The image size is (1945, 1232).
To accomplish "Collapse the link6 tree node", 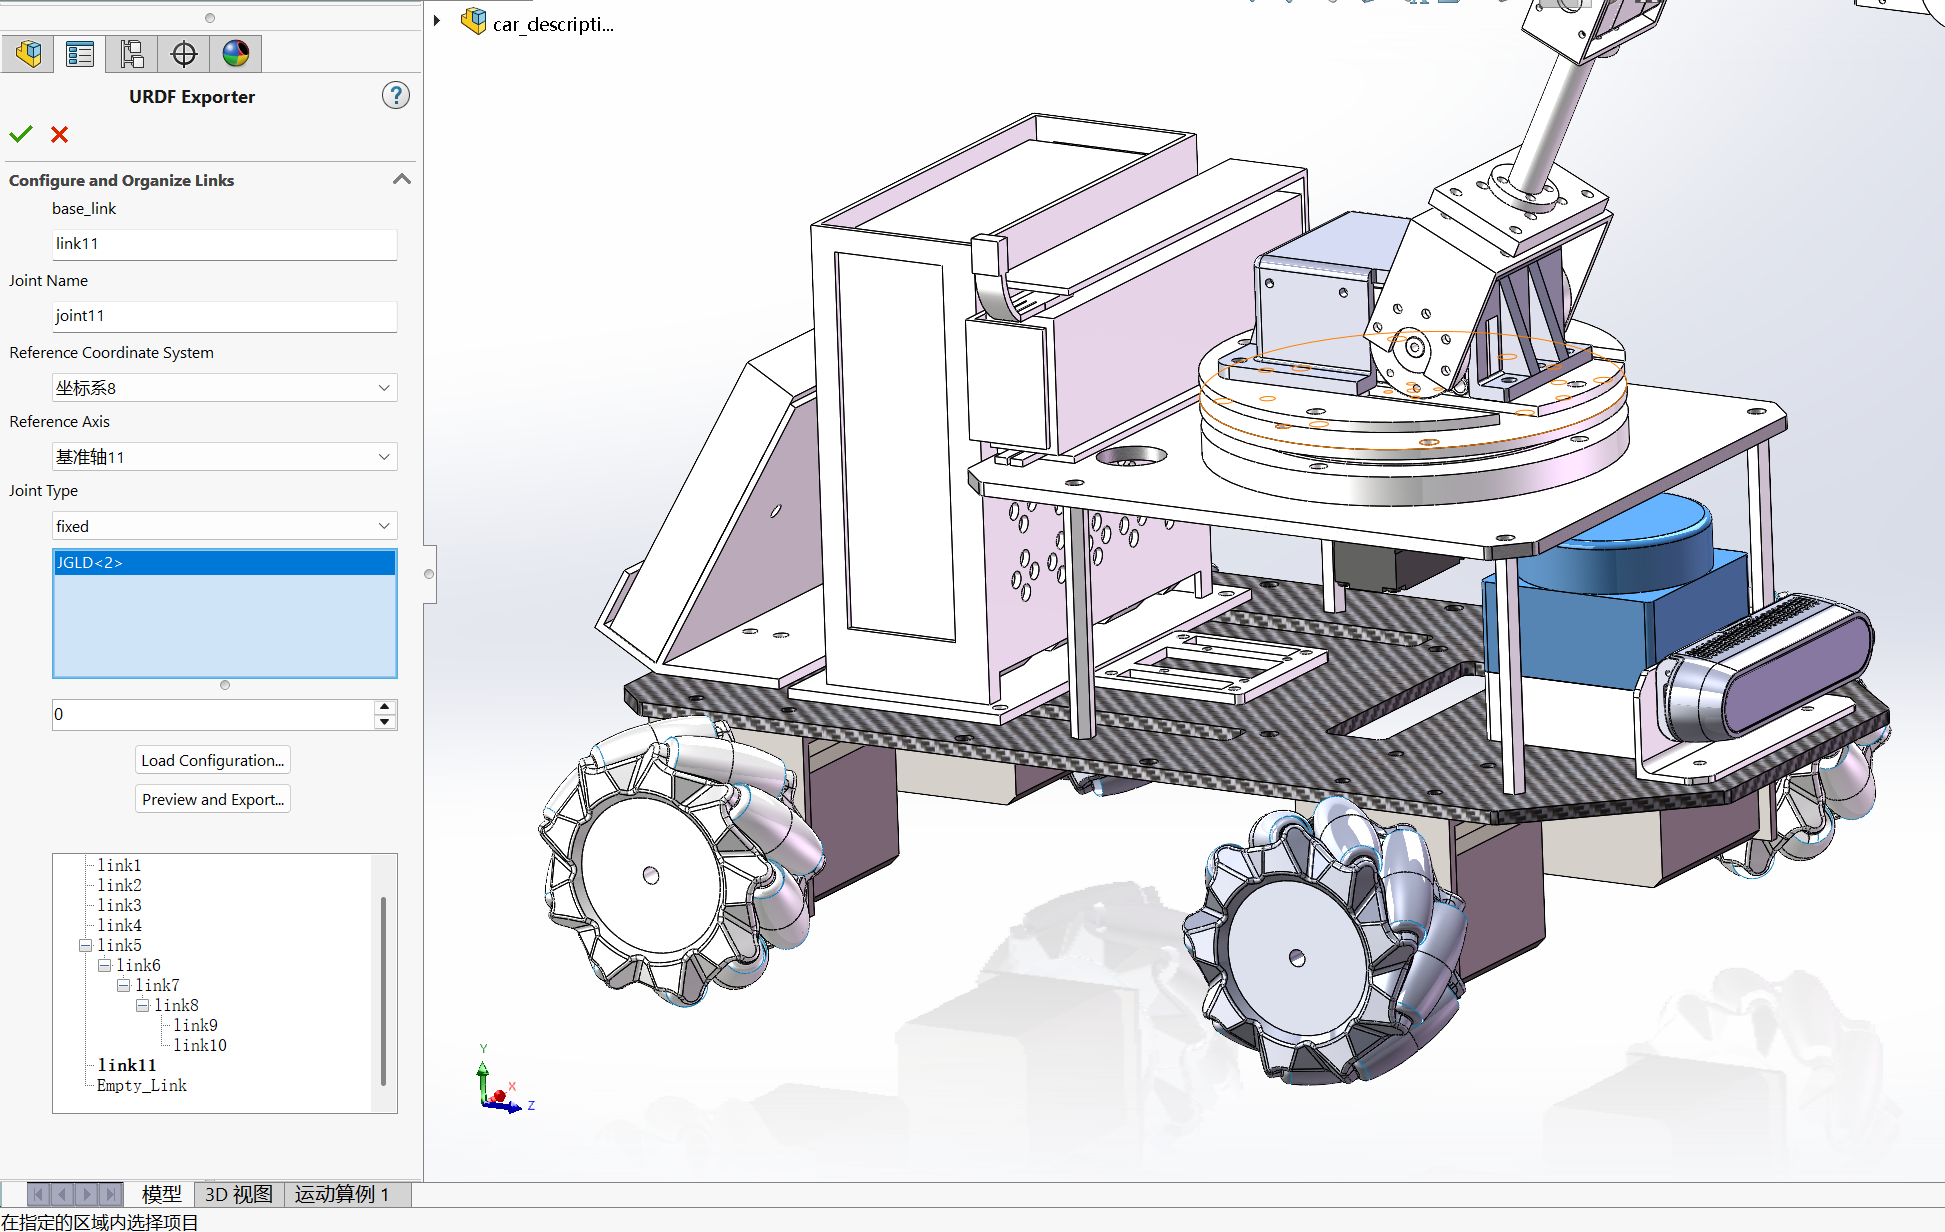I will point(105,965).
